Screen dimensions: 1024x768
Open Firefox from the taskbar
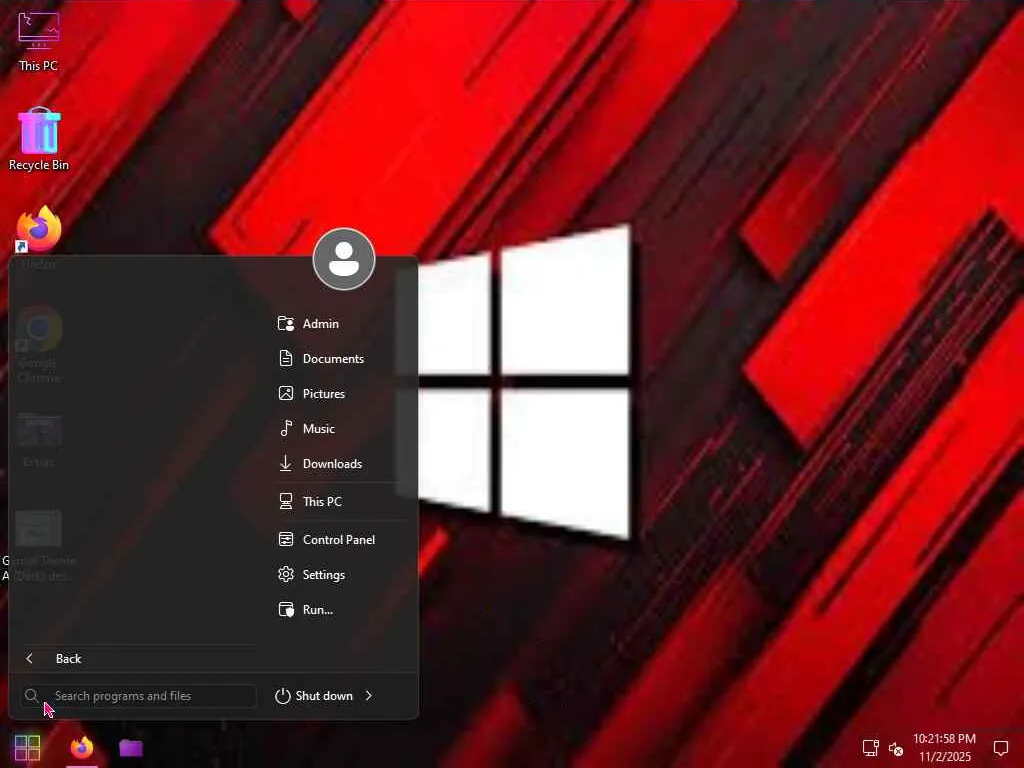[82, 748]
